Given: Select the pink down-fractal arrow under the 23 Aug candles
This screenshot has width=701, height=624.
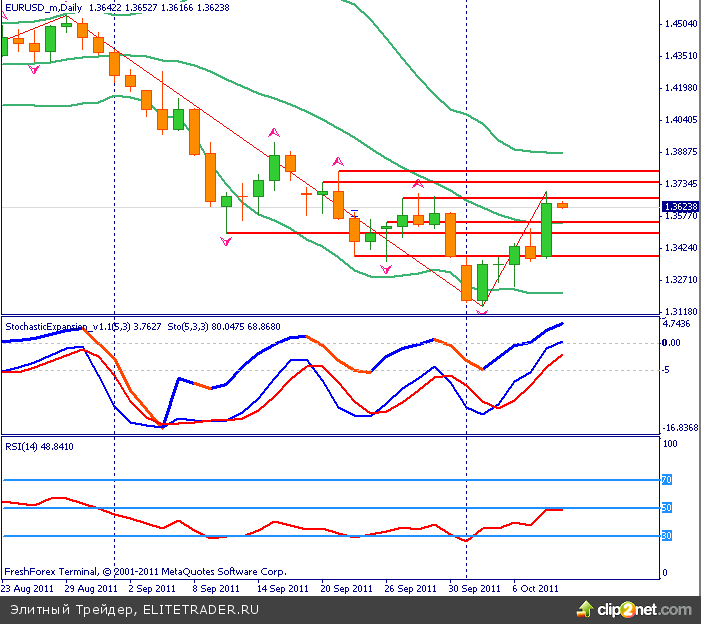Looking at the screenshot, I should (34, 69).
